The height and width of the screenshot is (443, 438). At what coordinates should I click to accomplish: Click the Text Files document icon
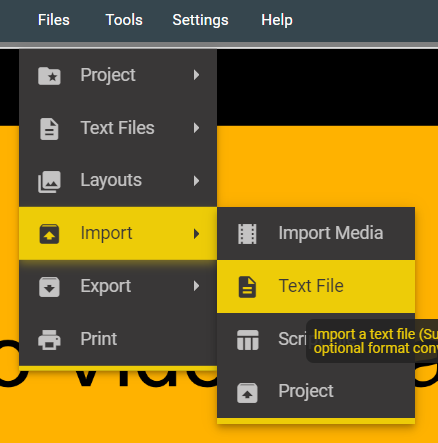click(x=49, y=129)
